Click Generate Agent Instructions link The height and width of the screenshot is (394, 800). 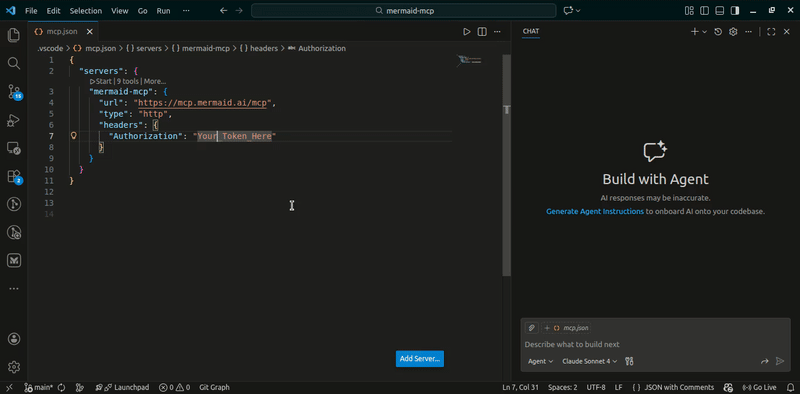pyautogui.click(x=595, y=211)
